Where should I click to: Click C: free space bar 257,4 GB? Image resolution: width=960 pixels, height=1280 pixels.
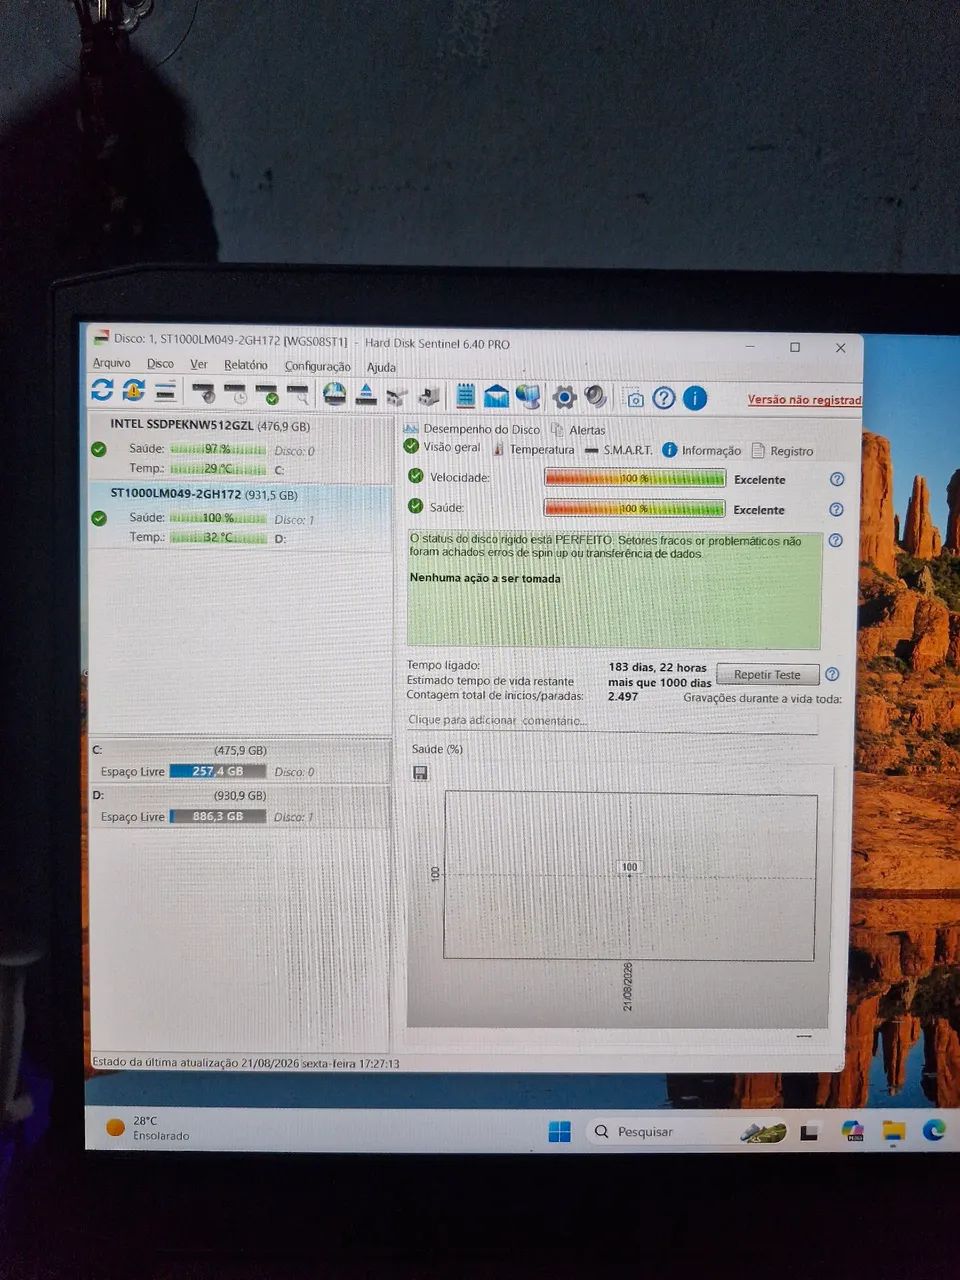pos(218,772)
